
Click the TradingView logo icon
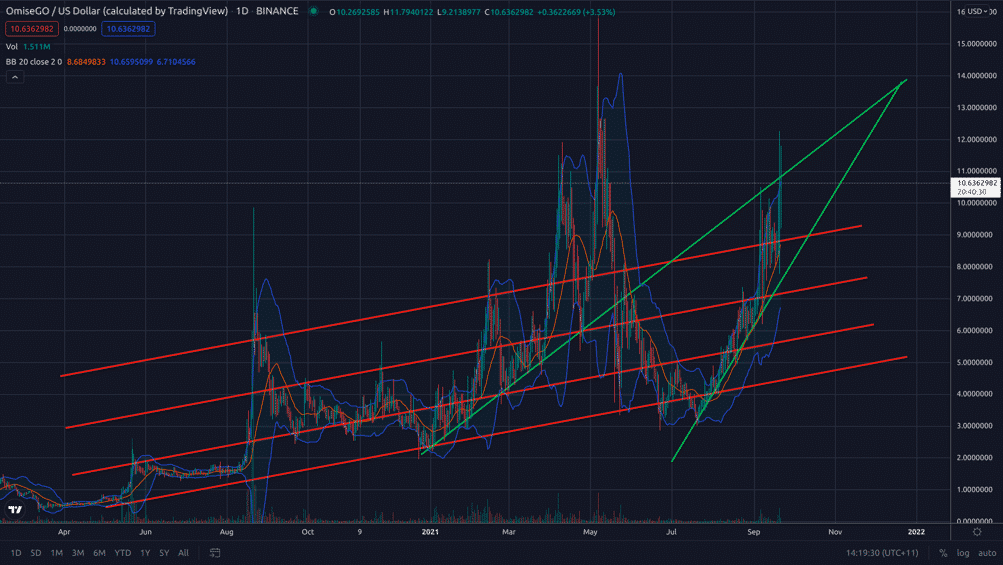[15, 509]
